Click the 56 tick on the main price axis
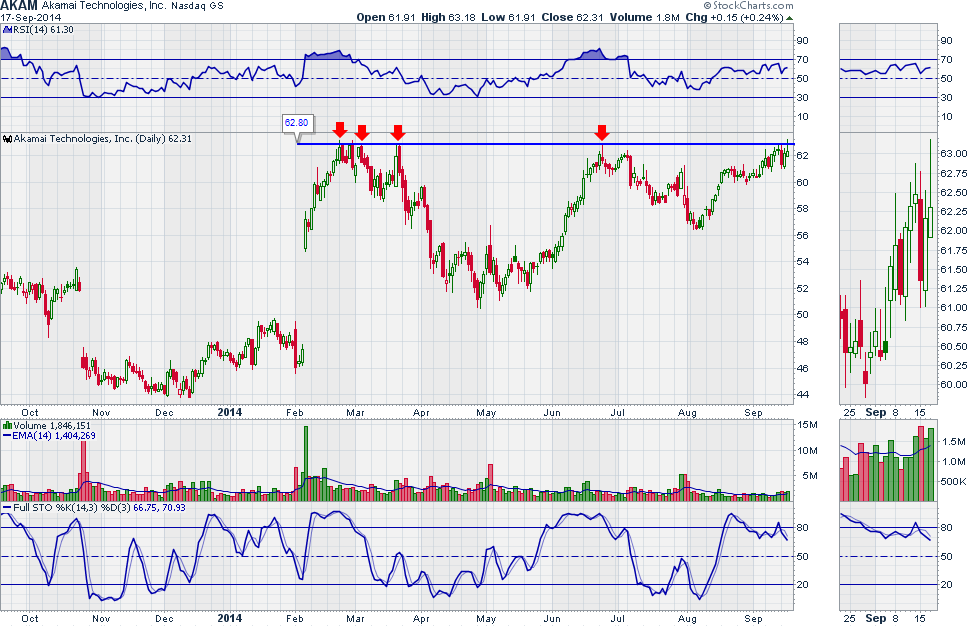This screenshot has width=967, height=626. pyautogui.click(x=802, y=236)
